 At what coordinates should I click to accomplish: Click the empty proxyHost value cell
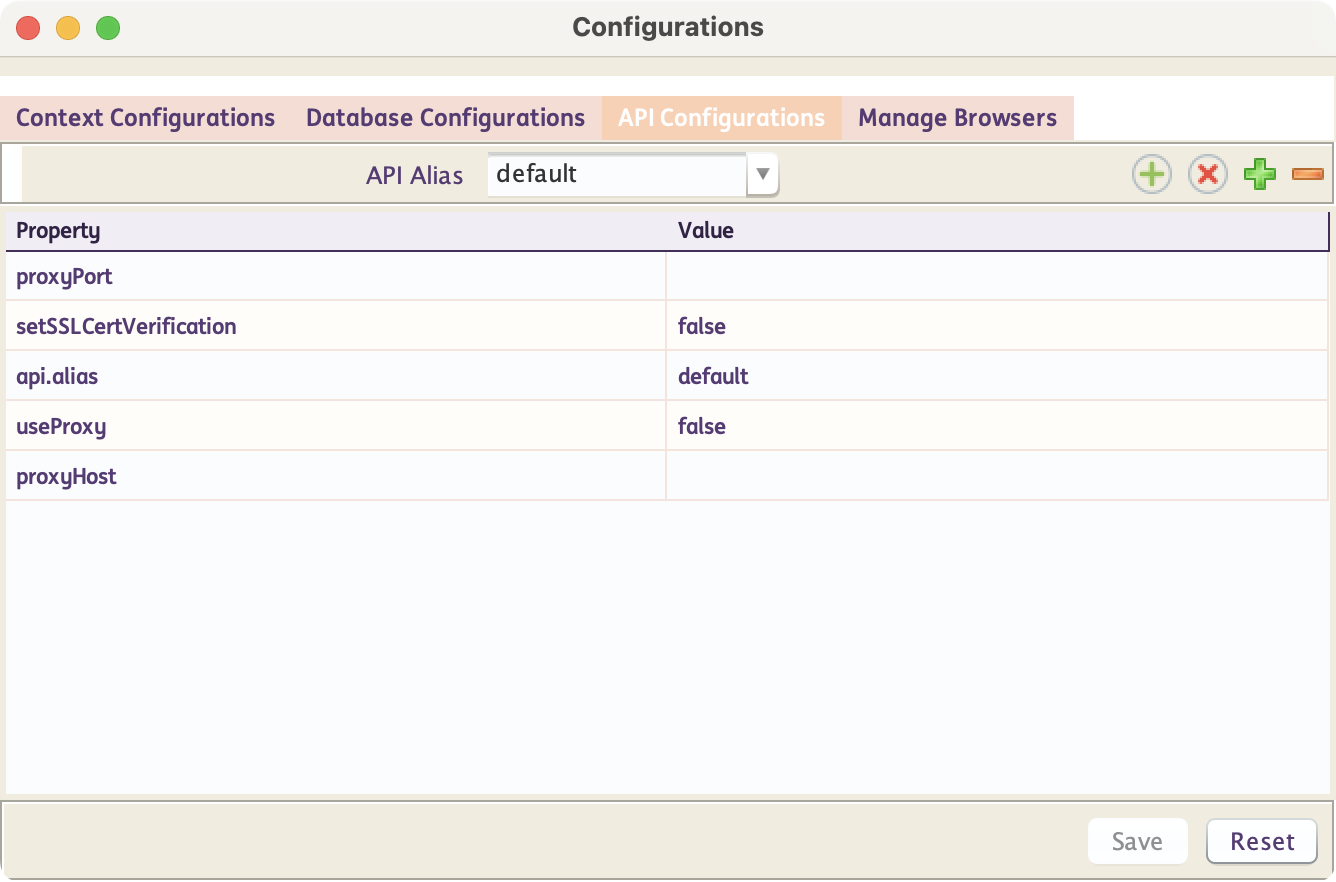point(996,477)
